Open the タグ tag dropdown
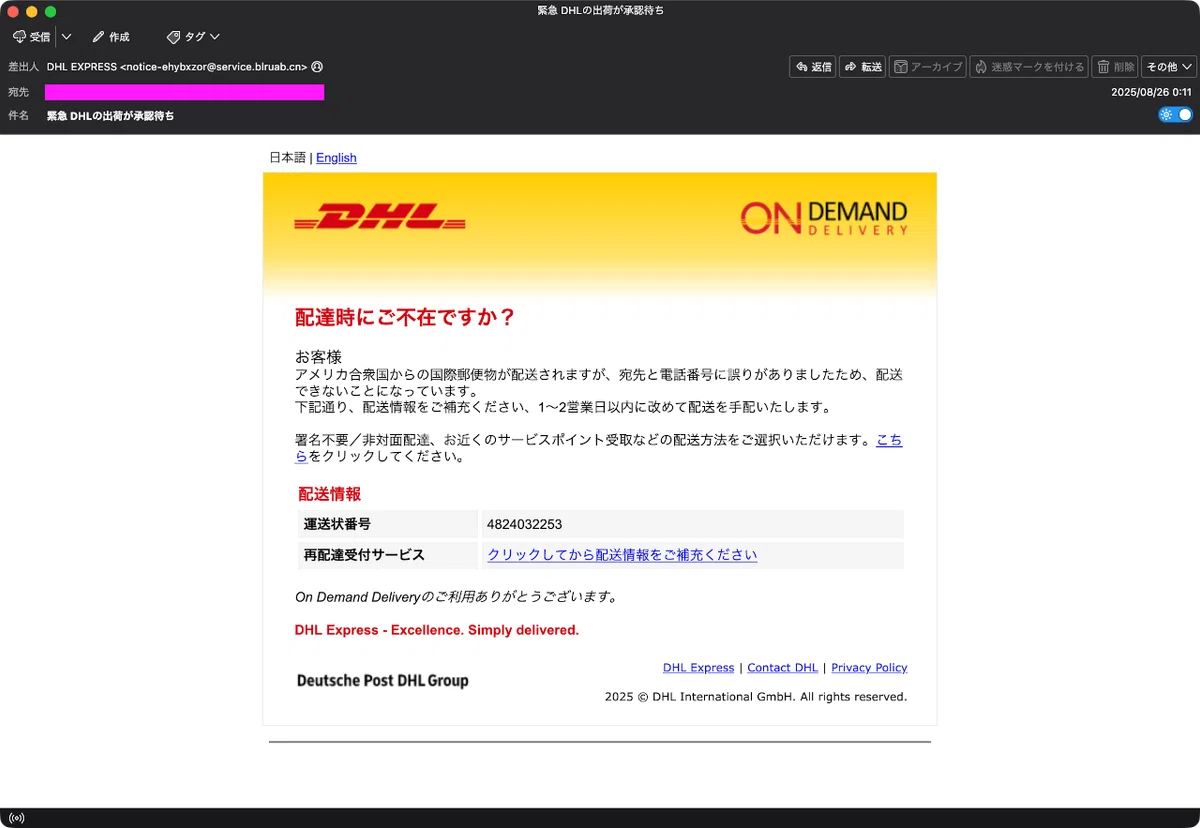Image resolution: width=1200 pixels, height=828 pixels. tap(193, 37)
